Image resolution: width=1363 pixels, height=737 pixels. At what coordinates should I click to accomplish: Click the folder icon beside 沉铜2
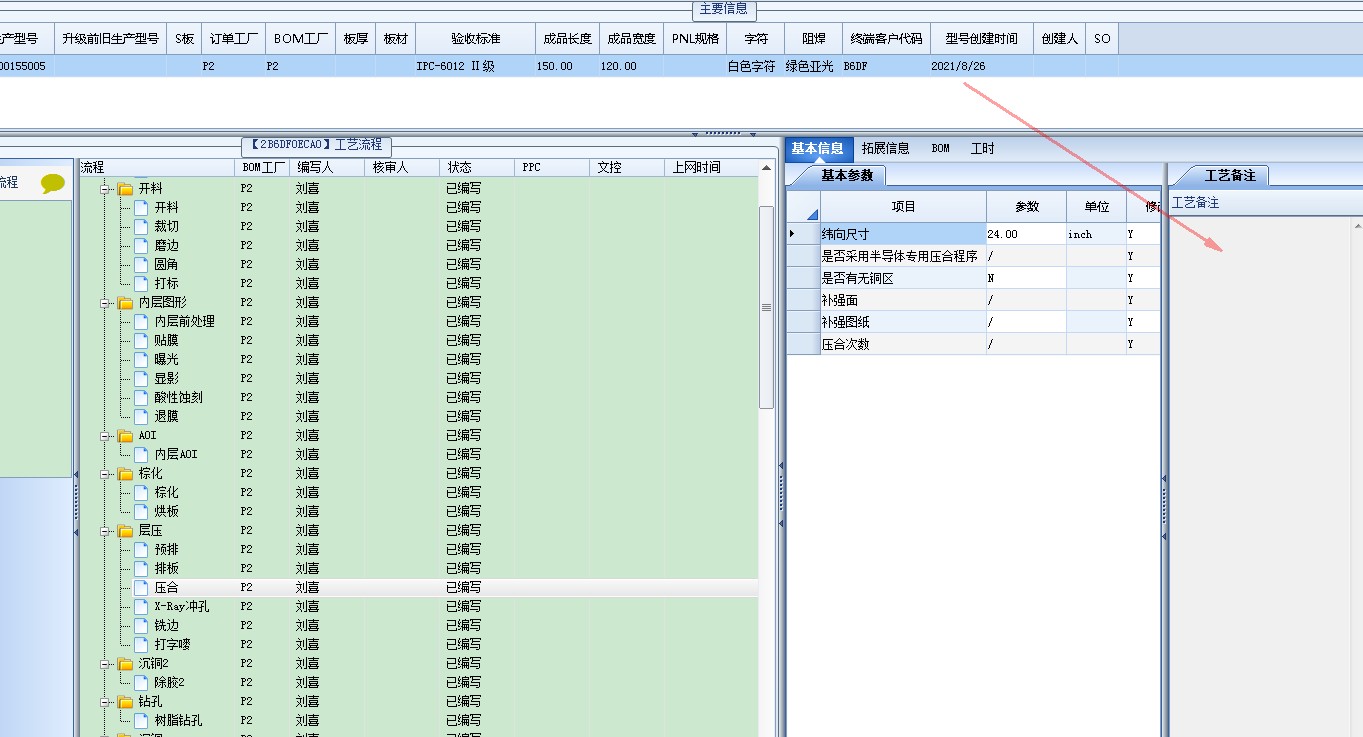[125, 663]
